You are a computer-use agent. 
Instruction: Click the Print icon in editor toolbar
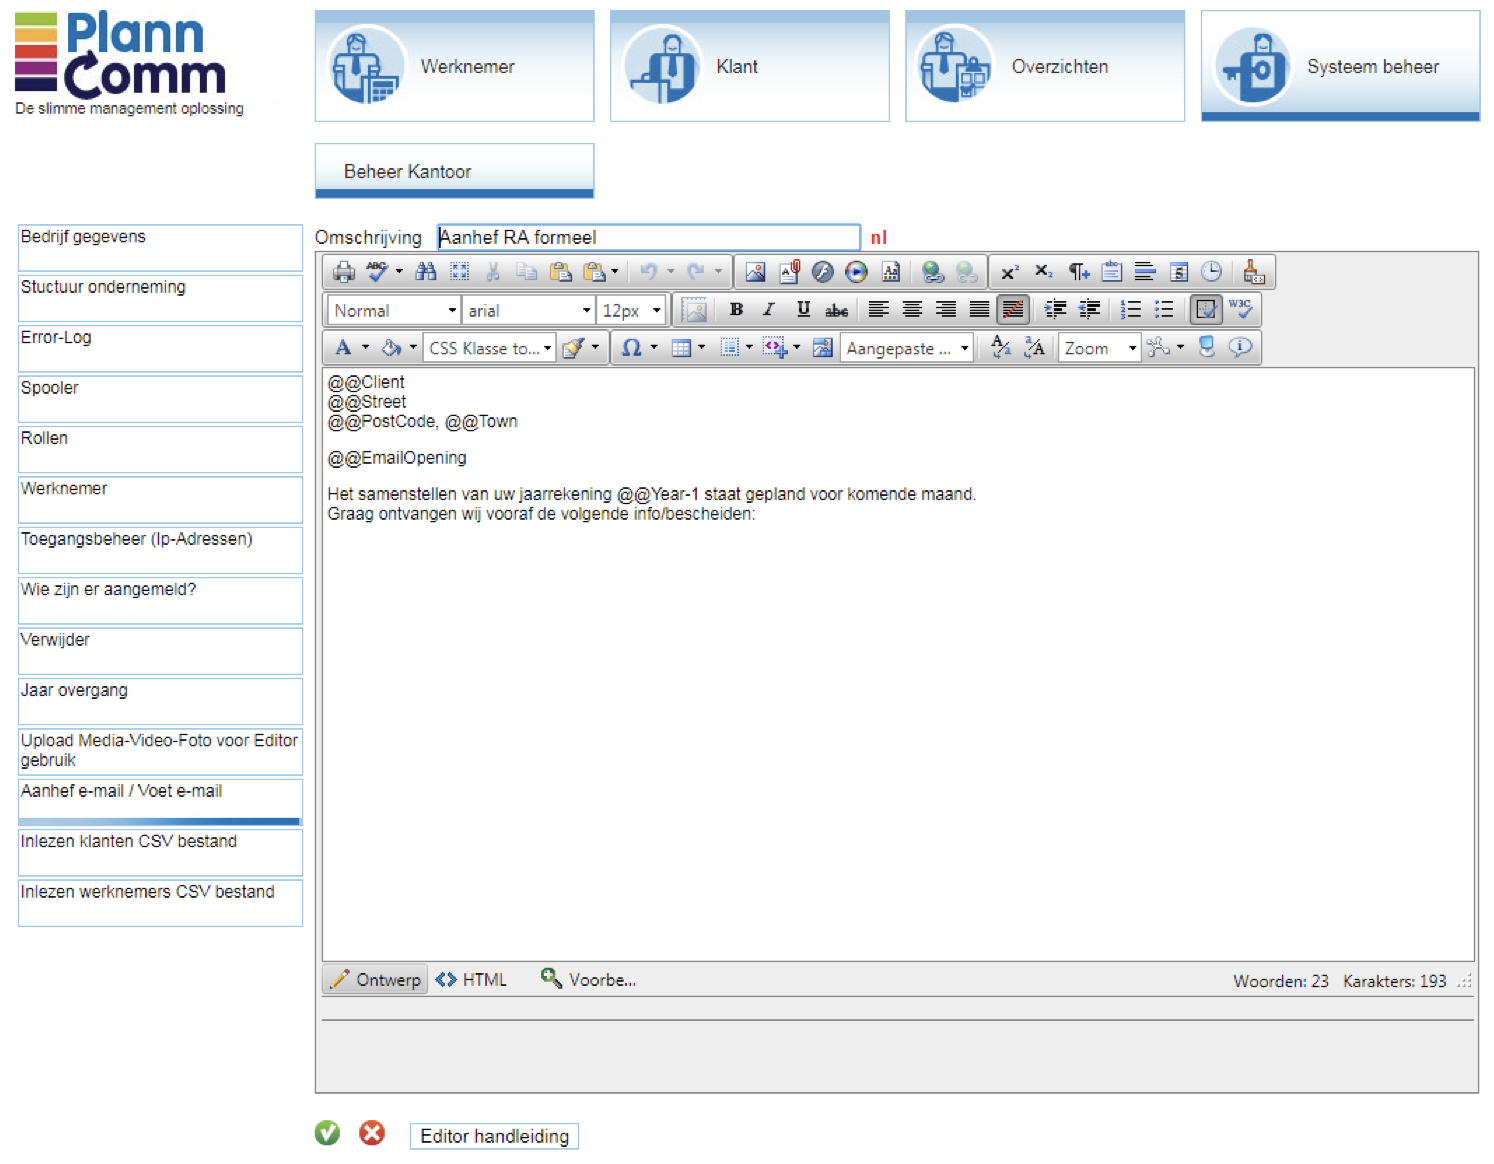pyautogui.click(x=343, y=272)
